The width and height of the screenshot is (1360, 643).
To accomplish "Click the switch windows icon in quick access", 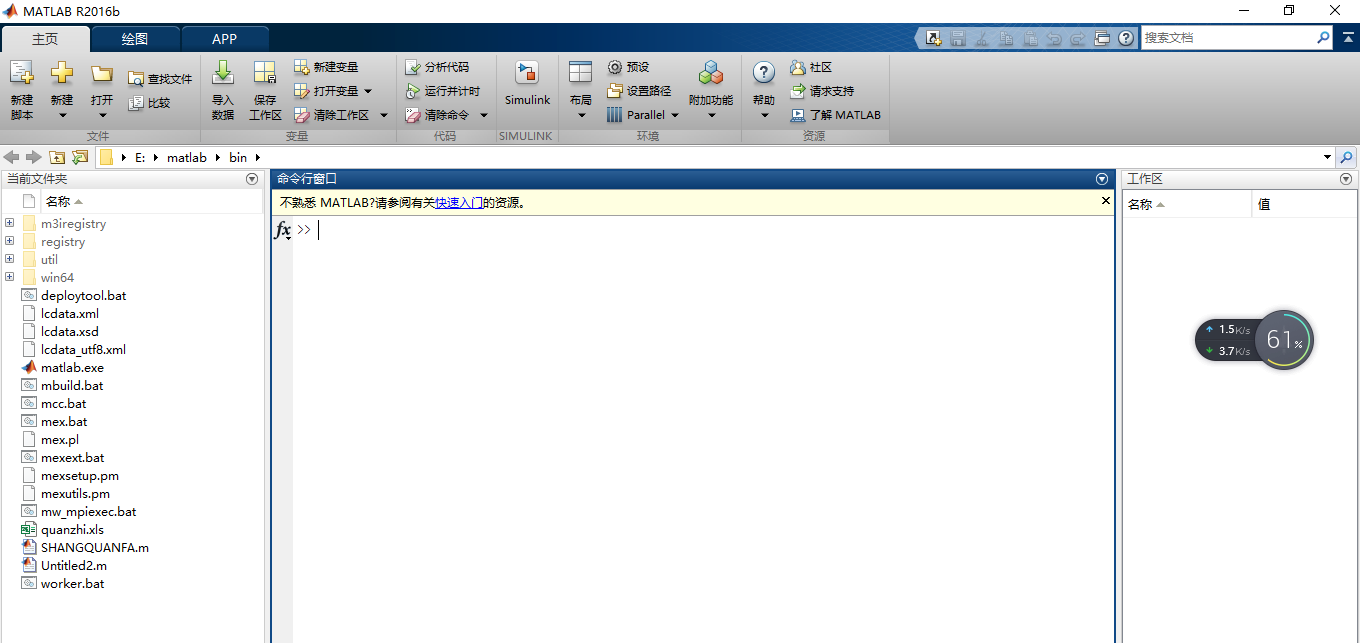I will click(x=1102, y=38).
